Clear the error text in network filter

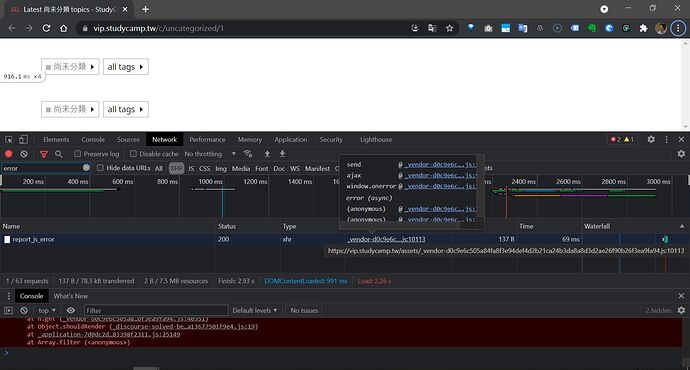coord(86,168)
